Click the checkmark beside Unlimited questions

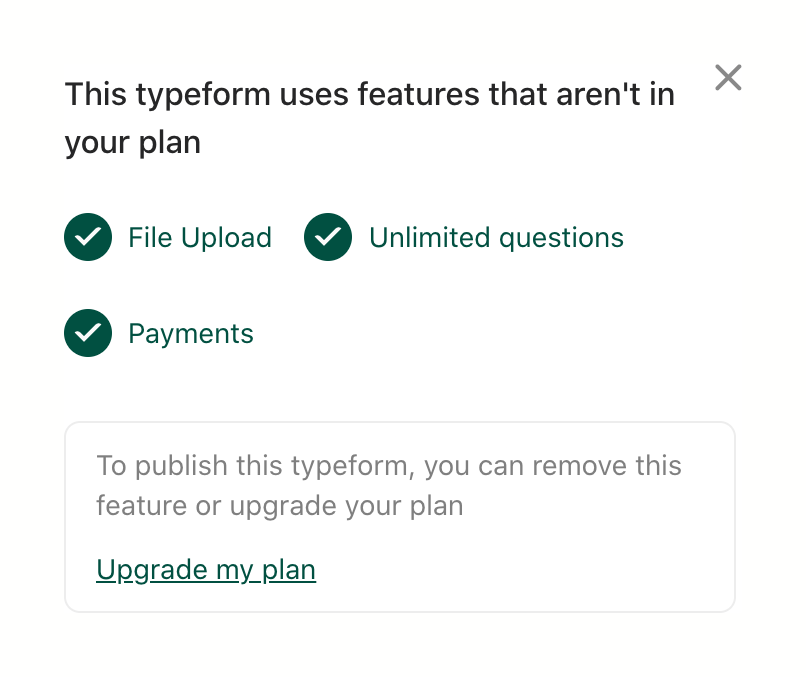328,237
